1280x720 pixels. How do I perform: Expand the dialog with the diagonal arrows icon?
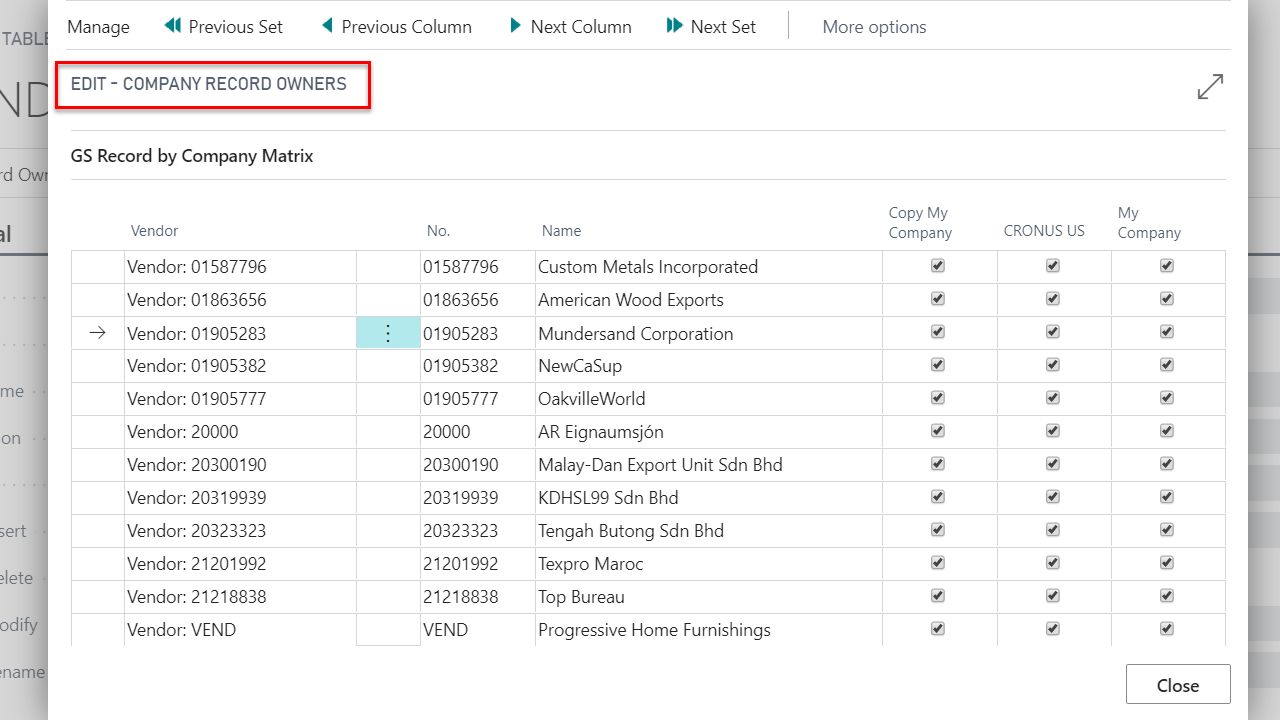click(x=1210, y=87)
